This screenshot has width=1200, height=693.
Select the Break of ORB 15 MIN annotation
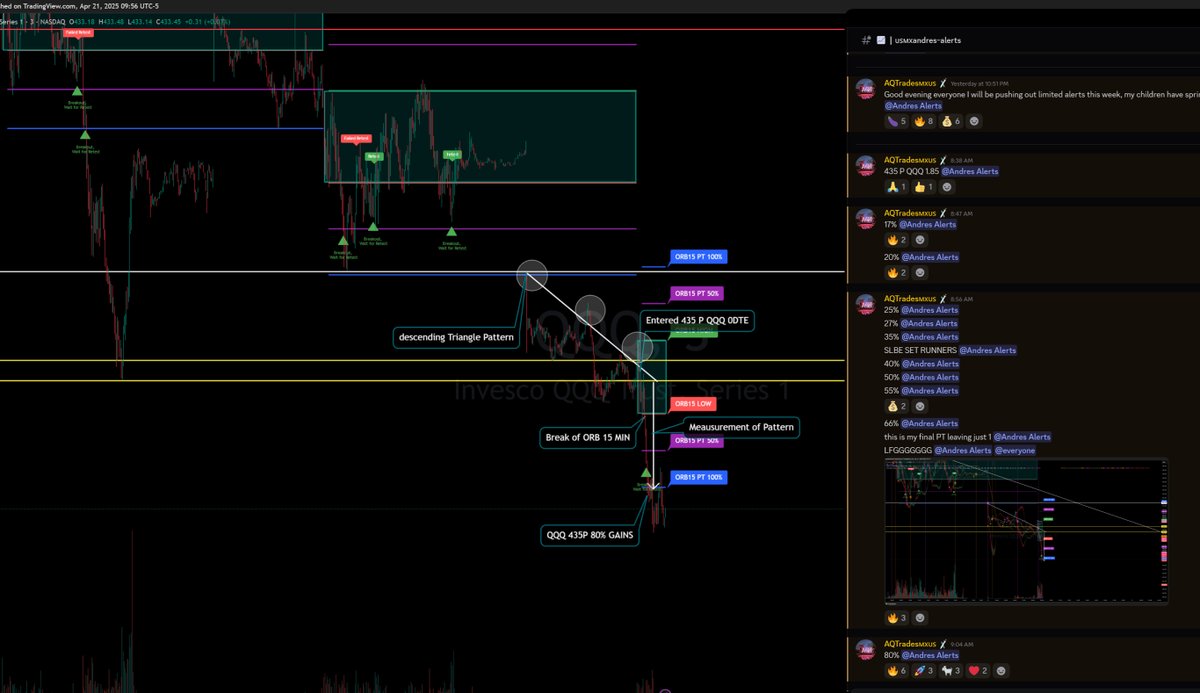[589, 437]
